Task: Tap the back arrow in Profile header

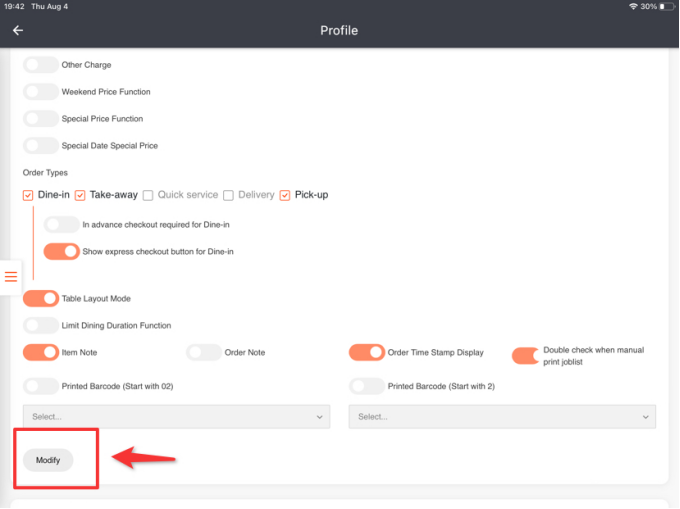Action: pyautogui.click(x=17, y=31)
